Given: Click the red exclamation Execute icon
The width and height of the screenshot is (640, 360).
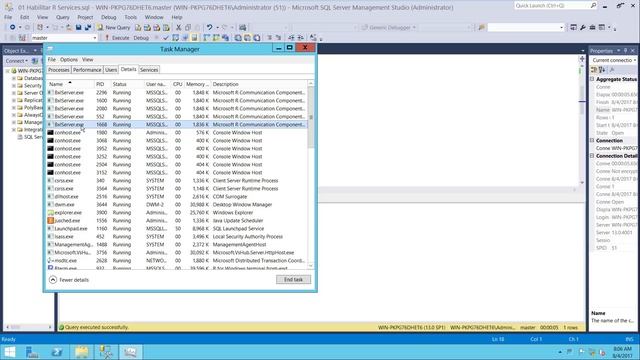Looking at the screenshot, I should [x=107, y=38].
